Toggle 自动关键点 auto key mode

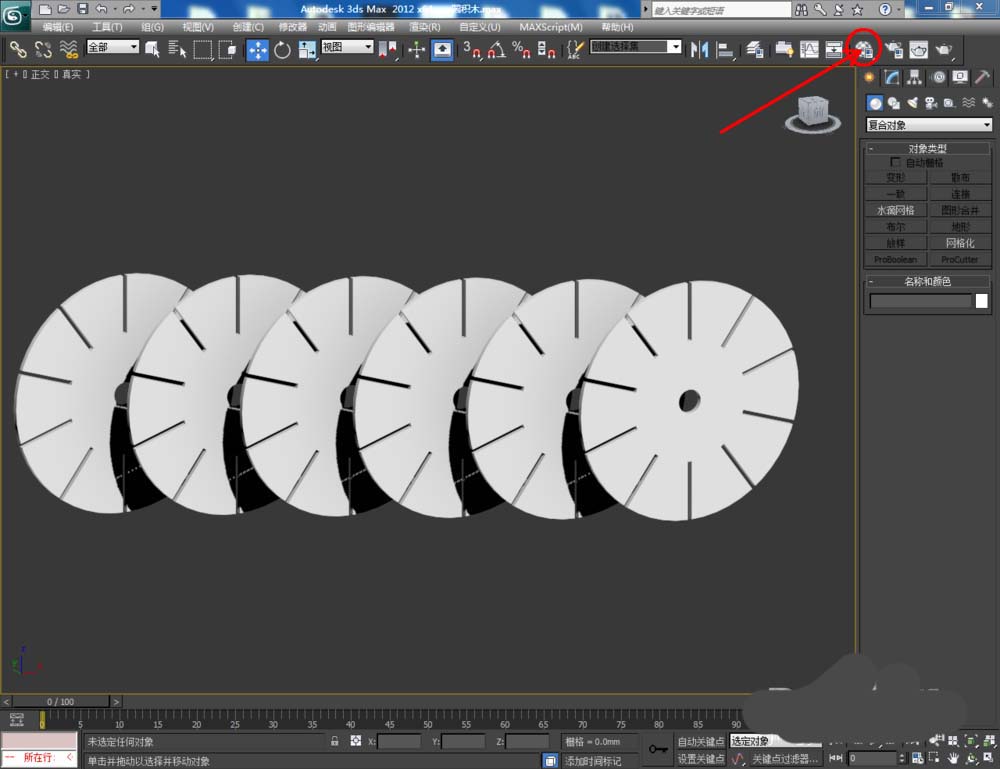click(700, 742)
